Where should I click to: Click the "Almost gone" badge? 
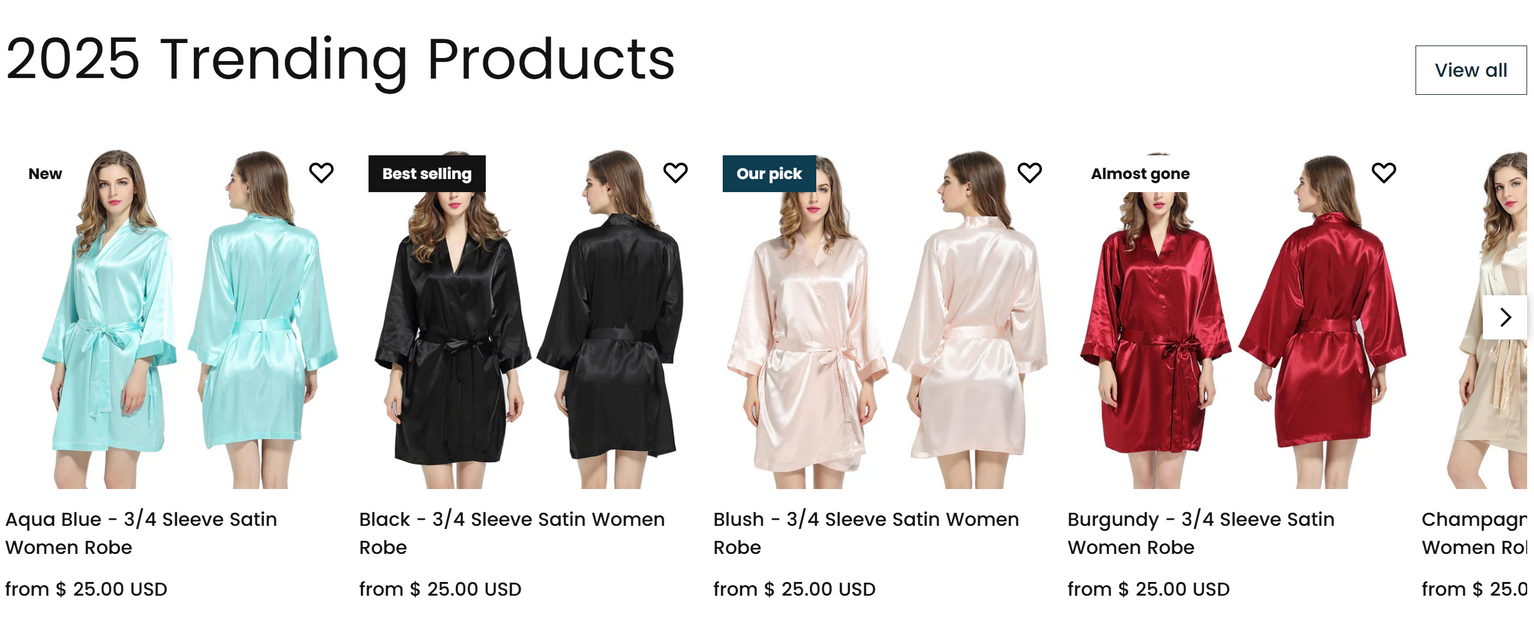click(1140, 173)
